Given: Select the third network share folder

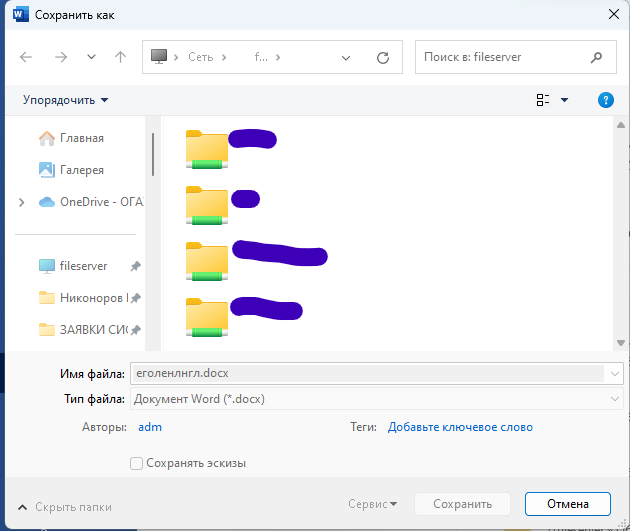Looking at the screenshot, I should pyautogui.click(x=207, y=261).
